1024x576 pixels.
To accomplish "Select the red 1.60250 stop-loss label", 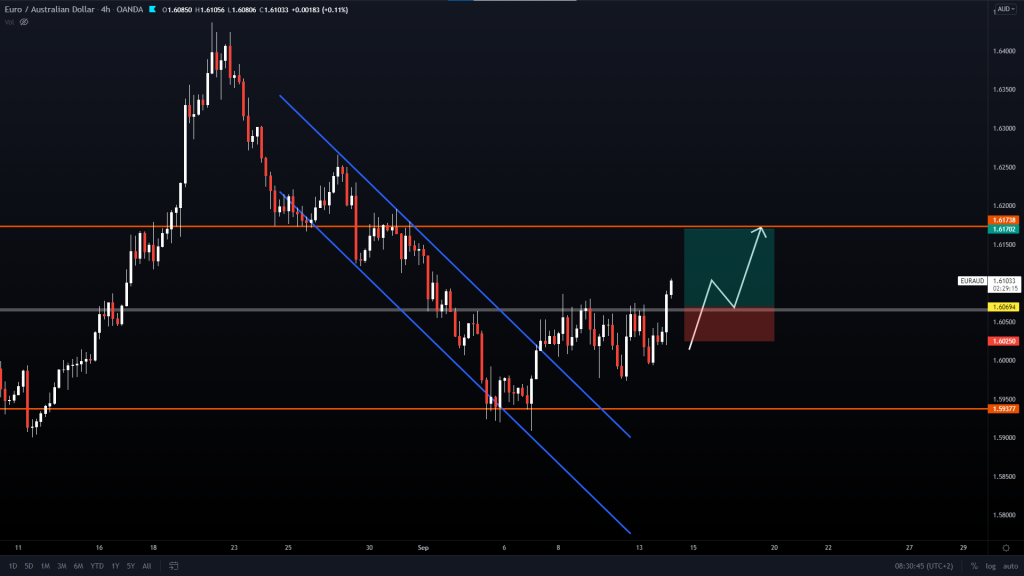I will [x=1003, y=341].
